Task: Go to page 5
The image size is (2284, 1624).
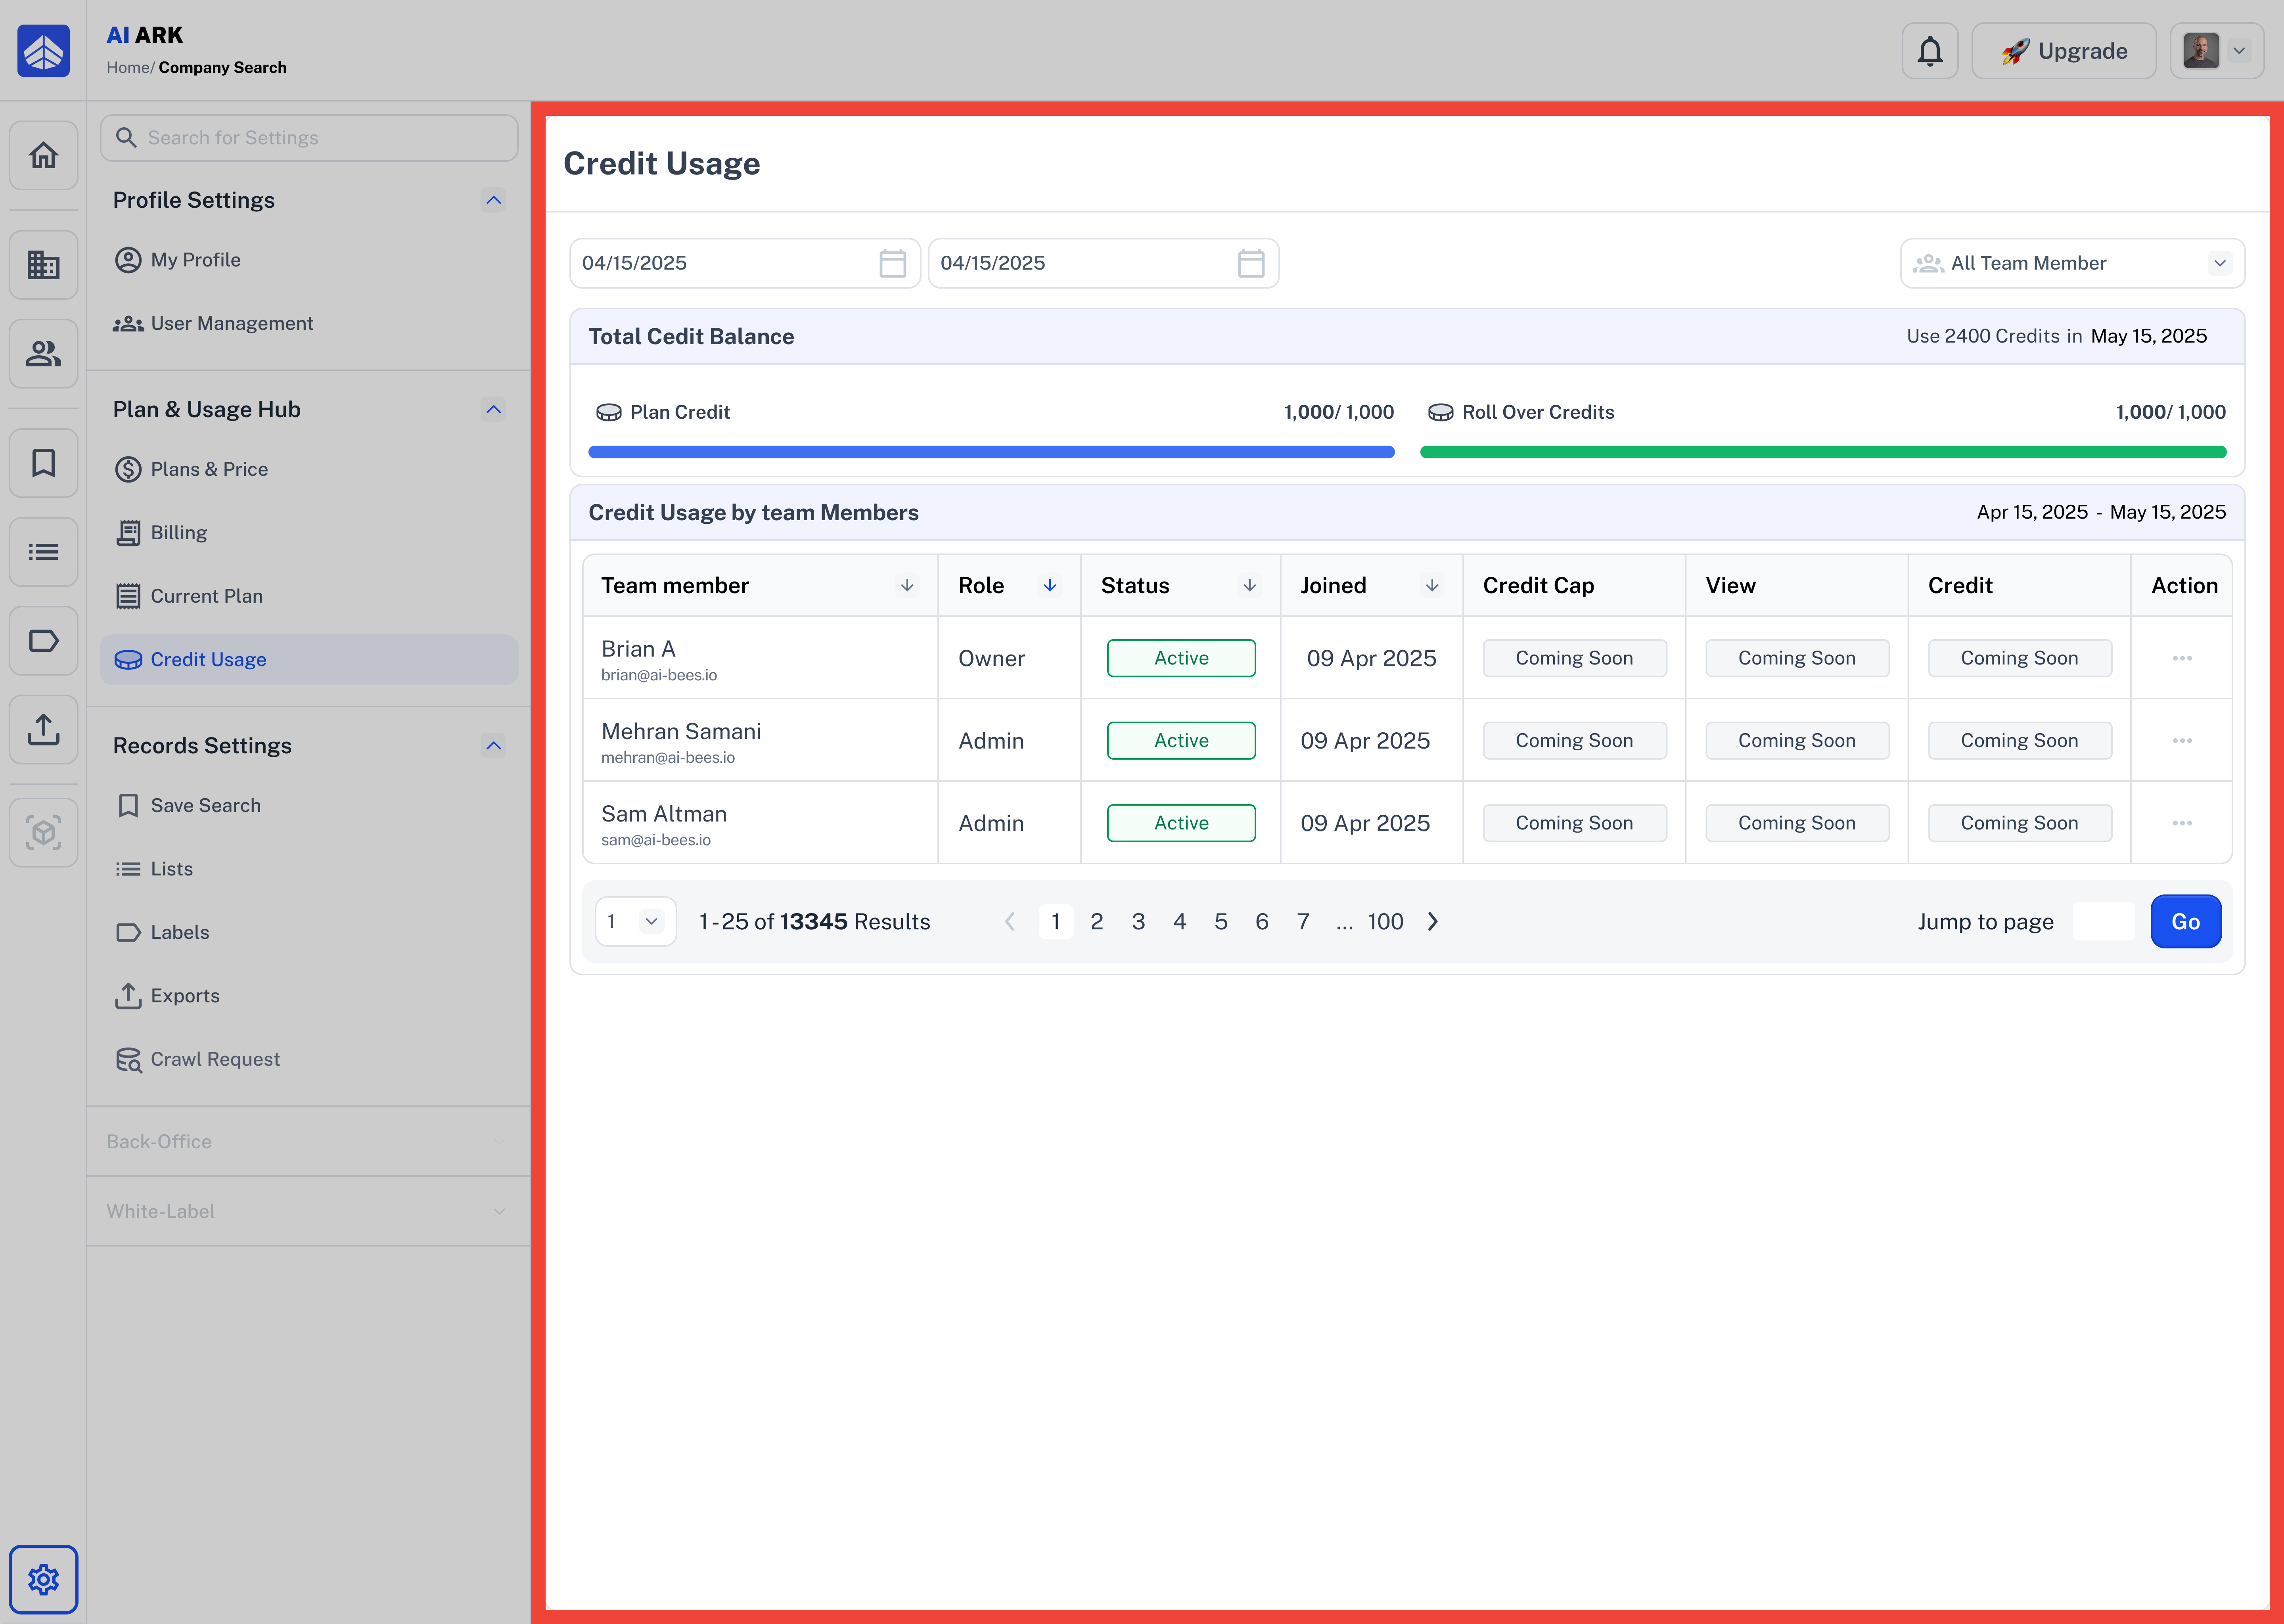Action: point(1221,922)
